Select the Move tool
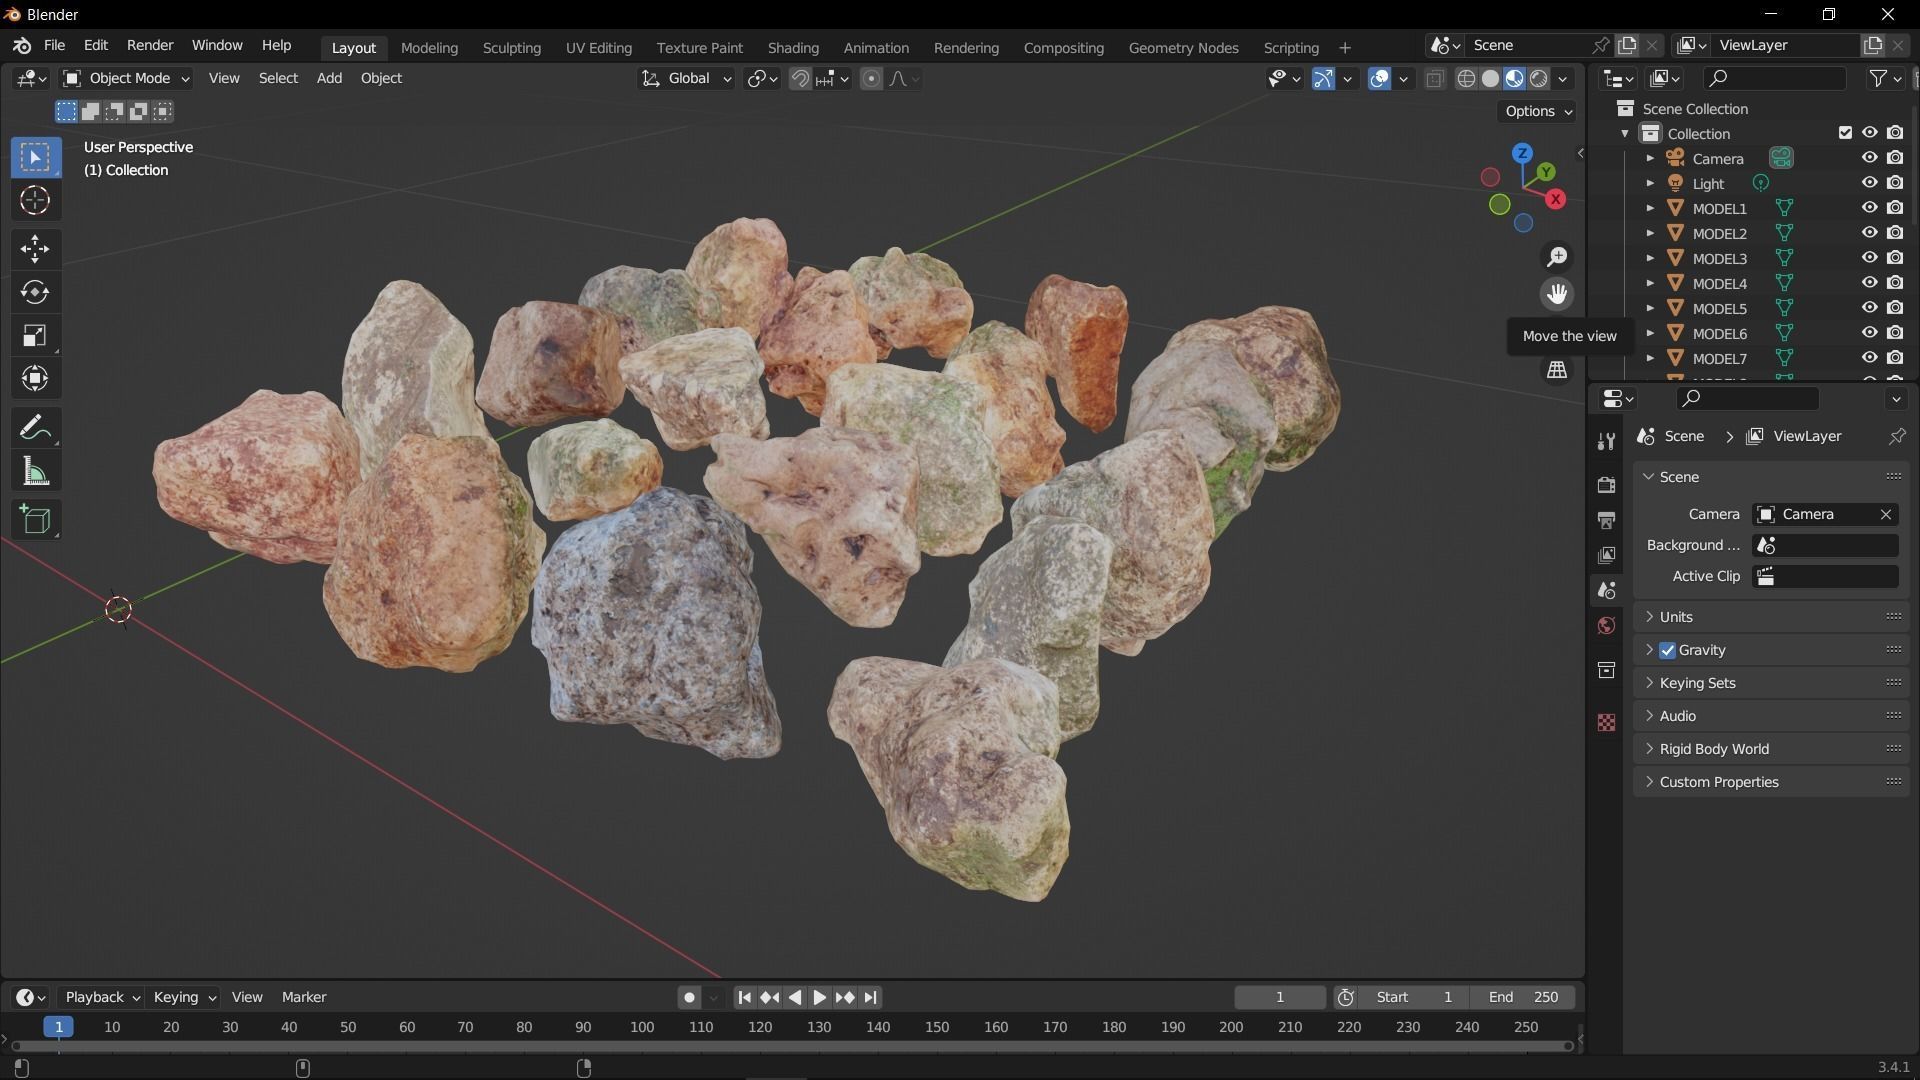The width and height of the screenshot is (1920, 1080). point(35,249)
